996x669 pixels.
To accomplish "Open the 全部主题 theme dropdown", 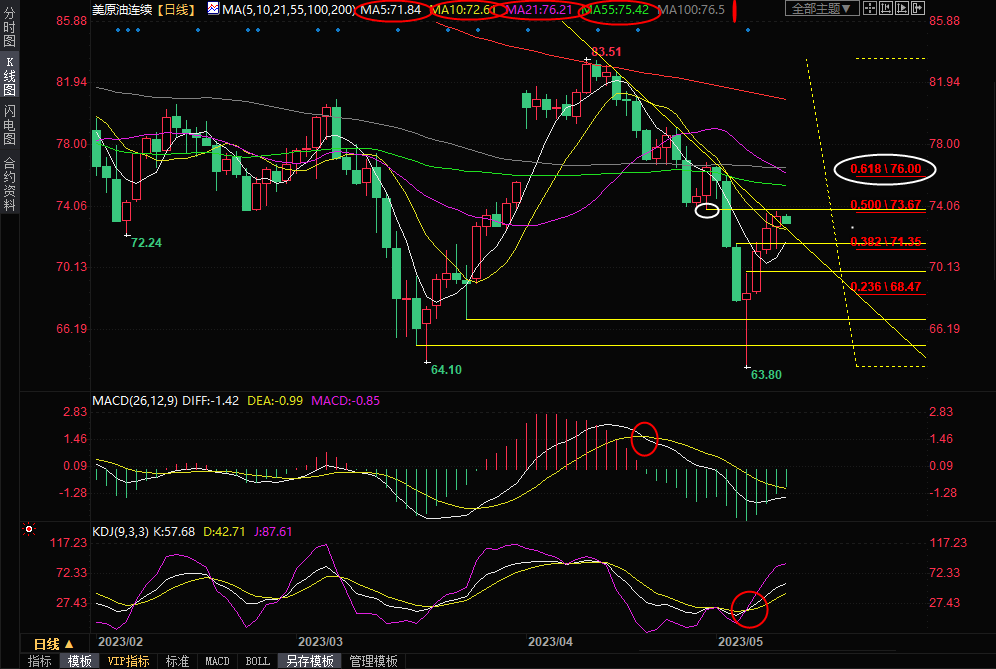I will point(822,8).
